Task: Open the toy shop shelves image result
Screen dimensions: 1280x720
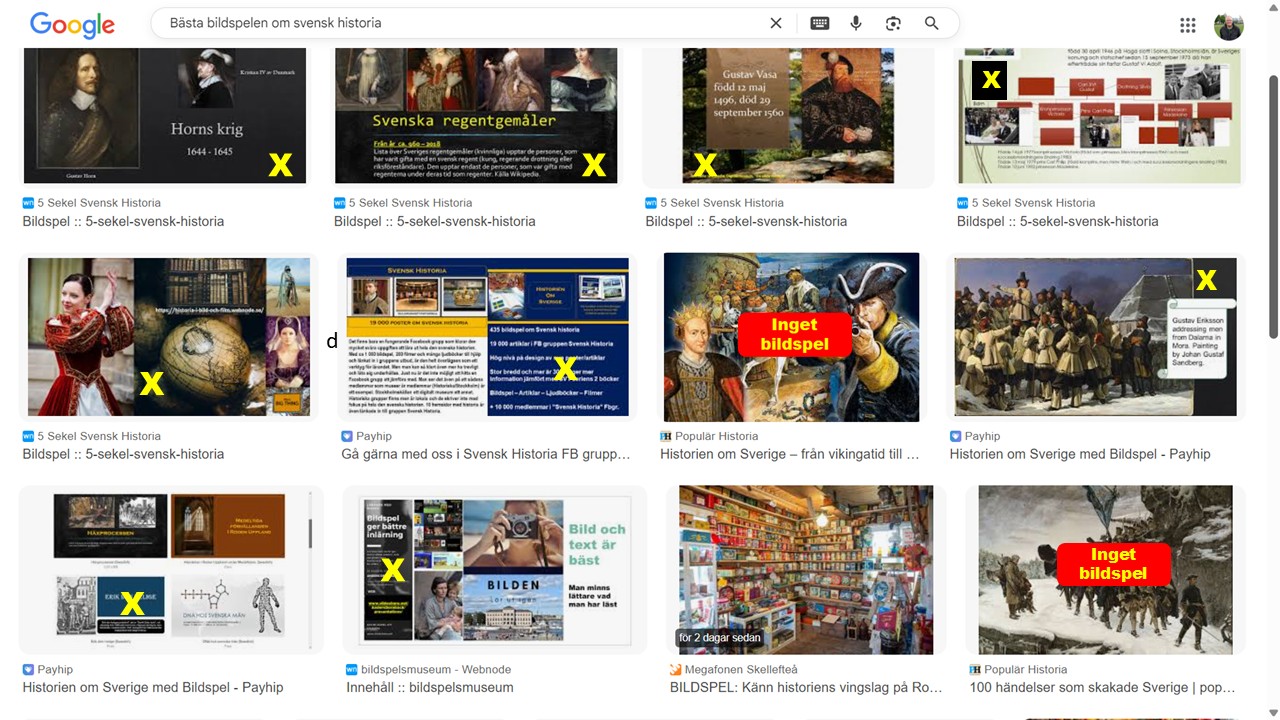Action: click(x=806, y=570)
